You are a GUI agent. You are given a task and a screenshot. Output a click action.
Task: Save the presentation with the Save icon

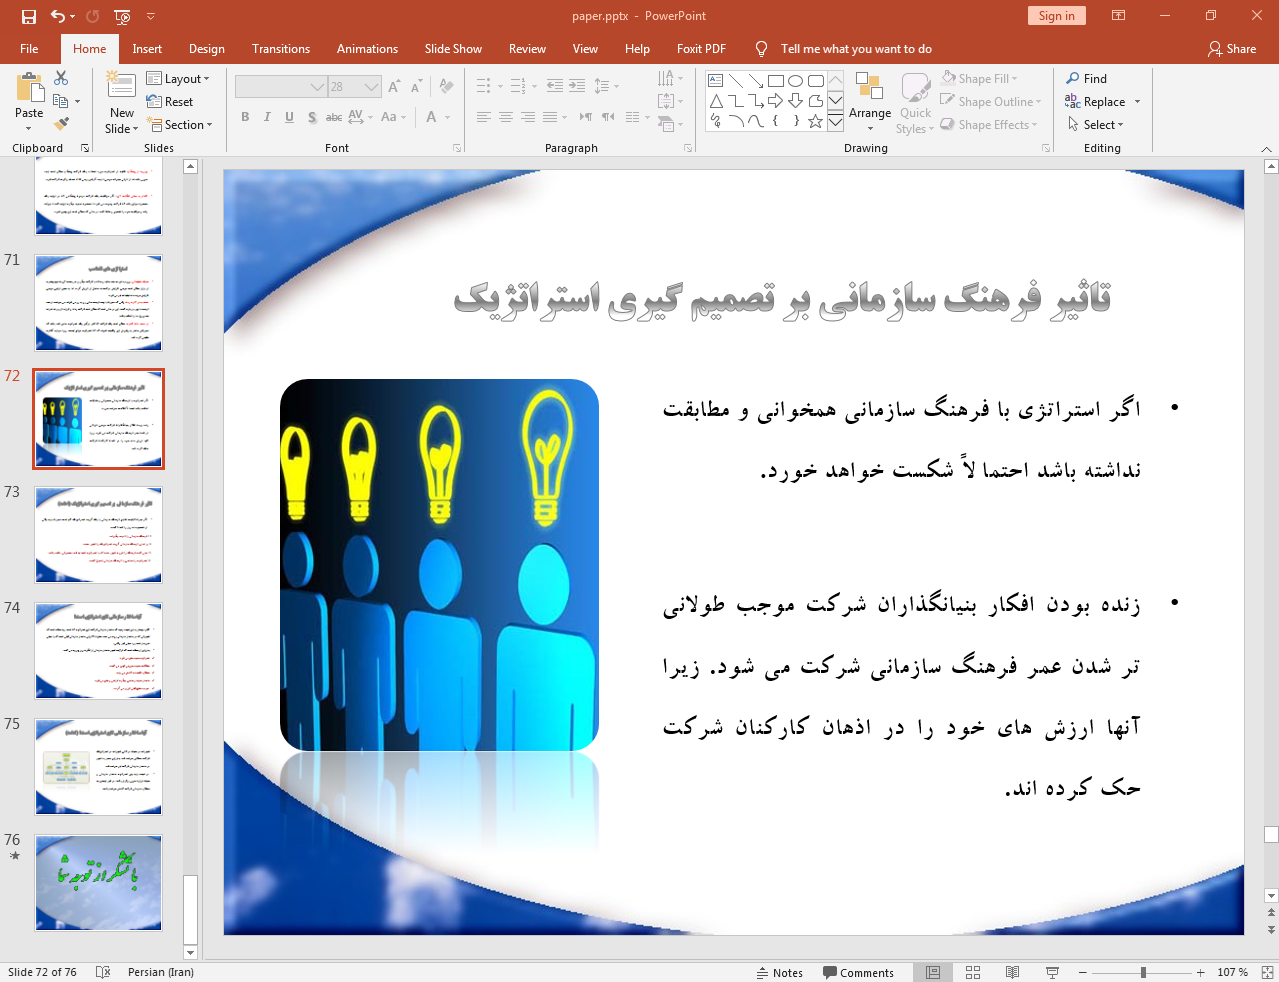tap(28, 16)
